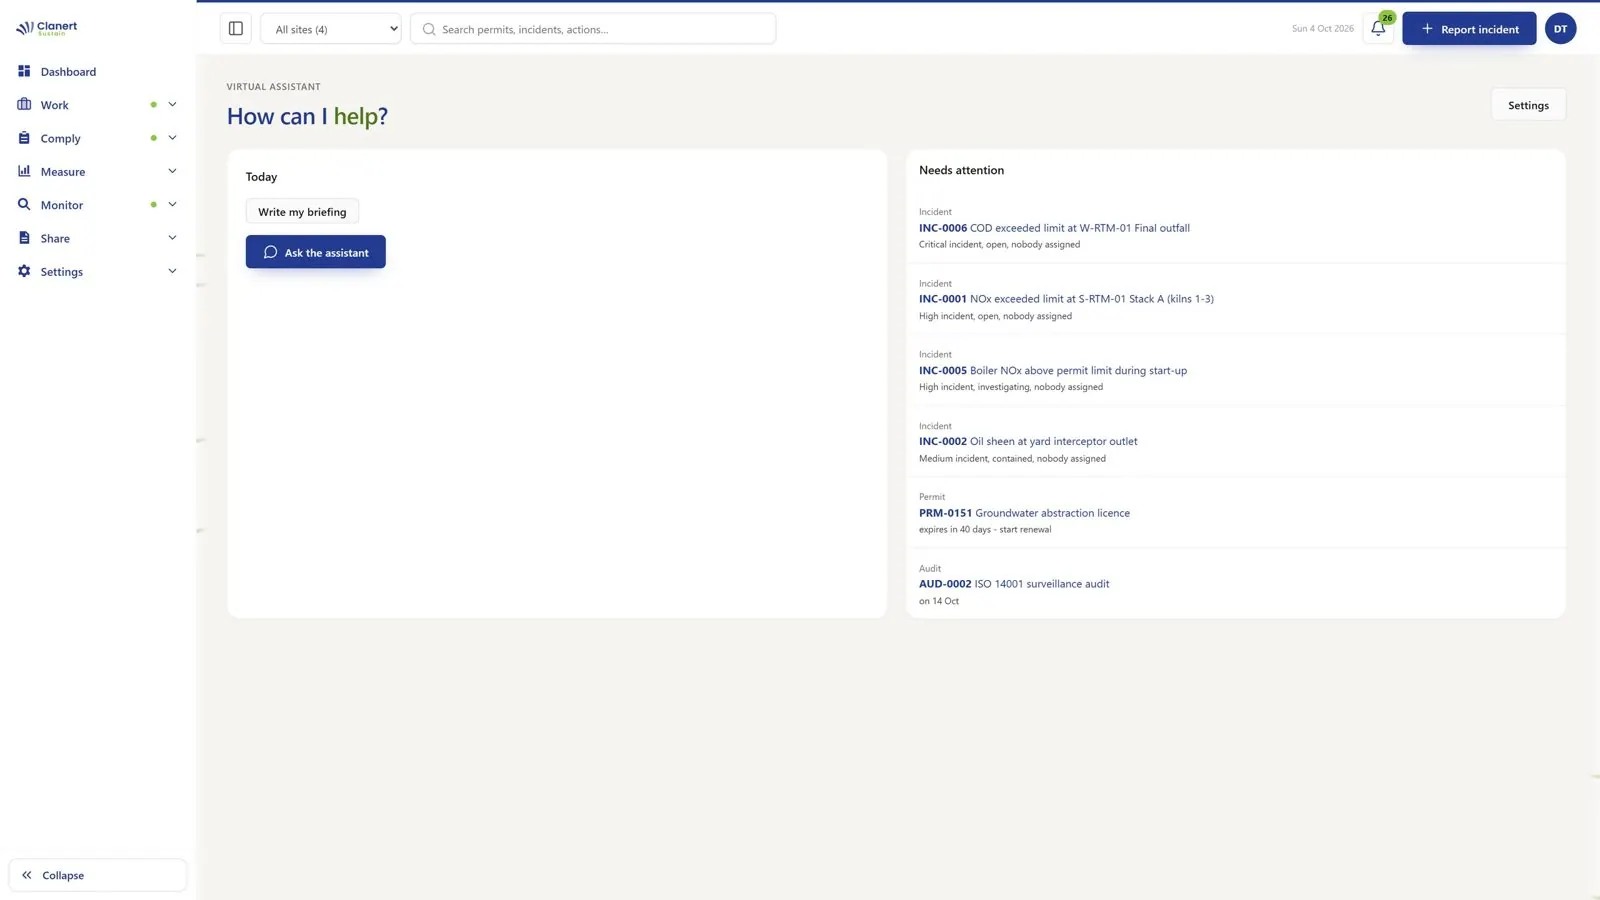This screenshot has width=1600, height=900.
Task: Click the Work briefcase icon
Action: pos(24,104)
